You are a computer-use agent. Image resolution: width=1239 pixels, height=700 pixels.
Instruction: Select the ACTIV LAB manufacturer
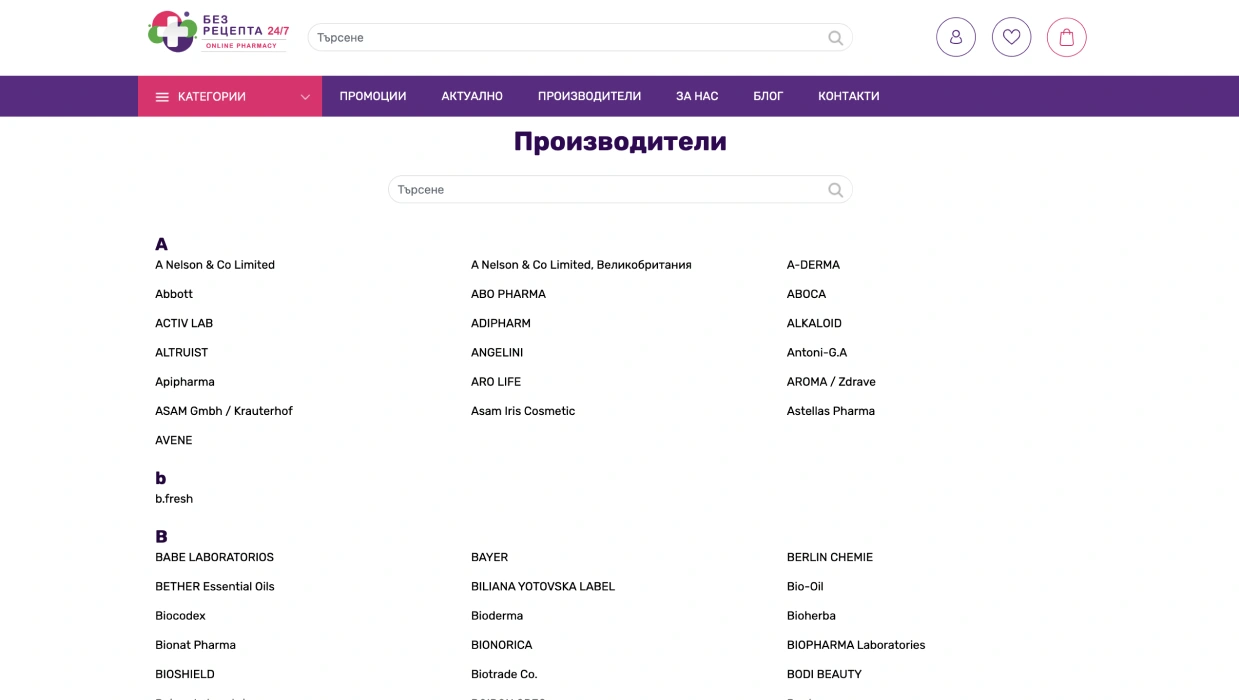tap(184, 323)
